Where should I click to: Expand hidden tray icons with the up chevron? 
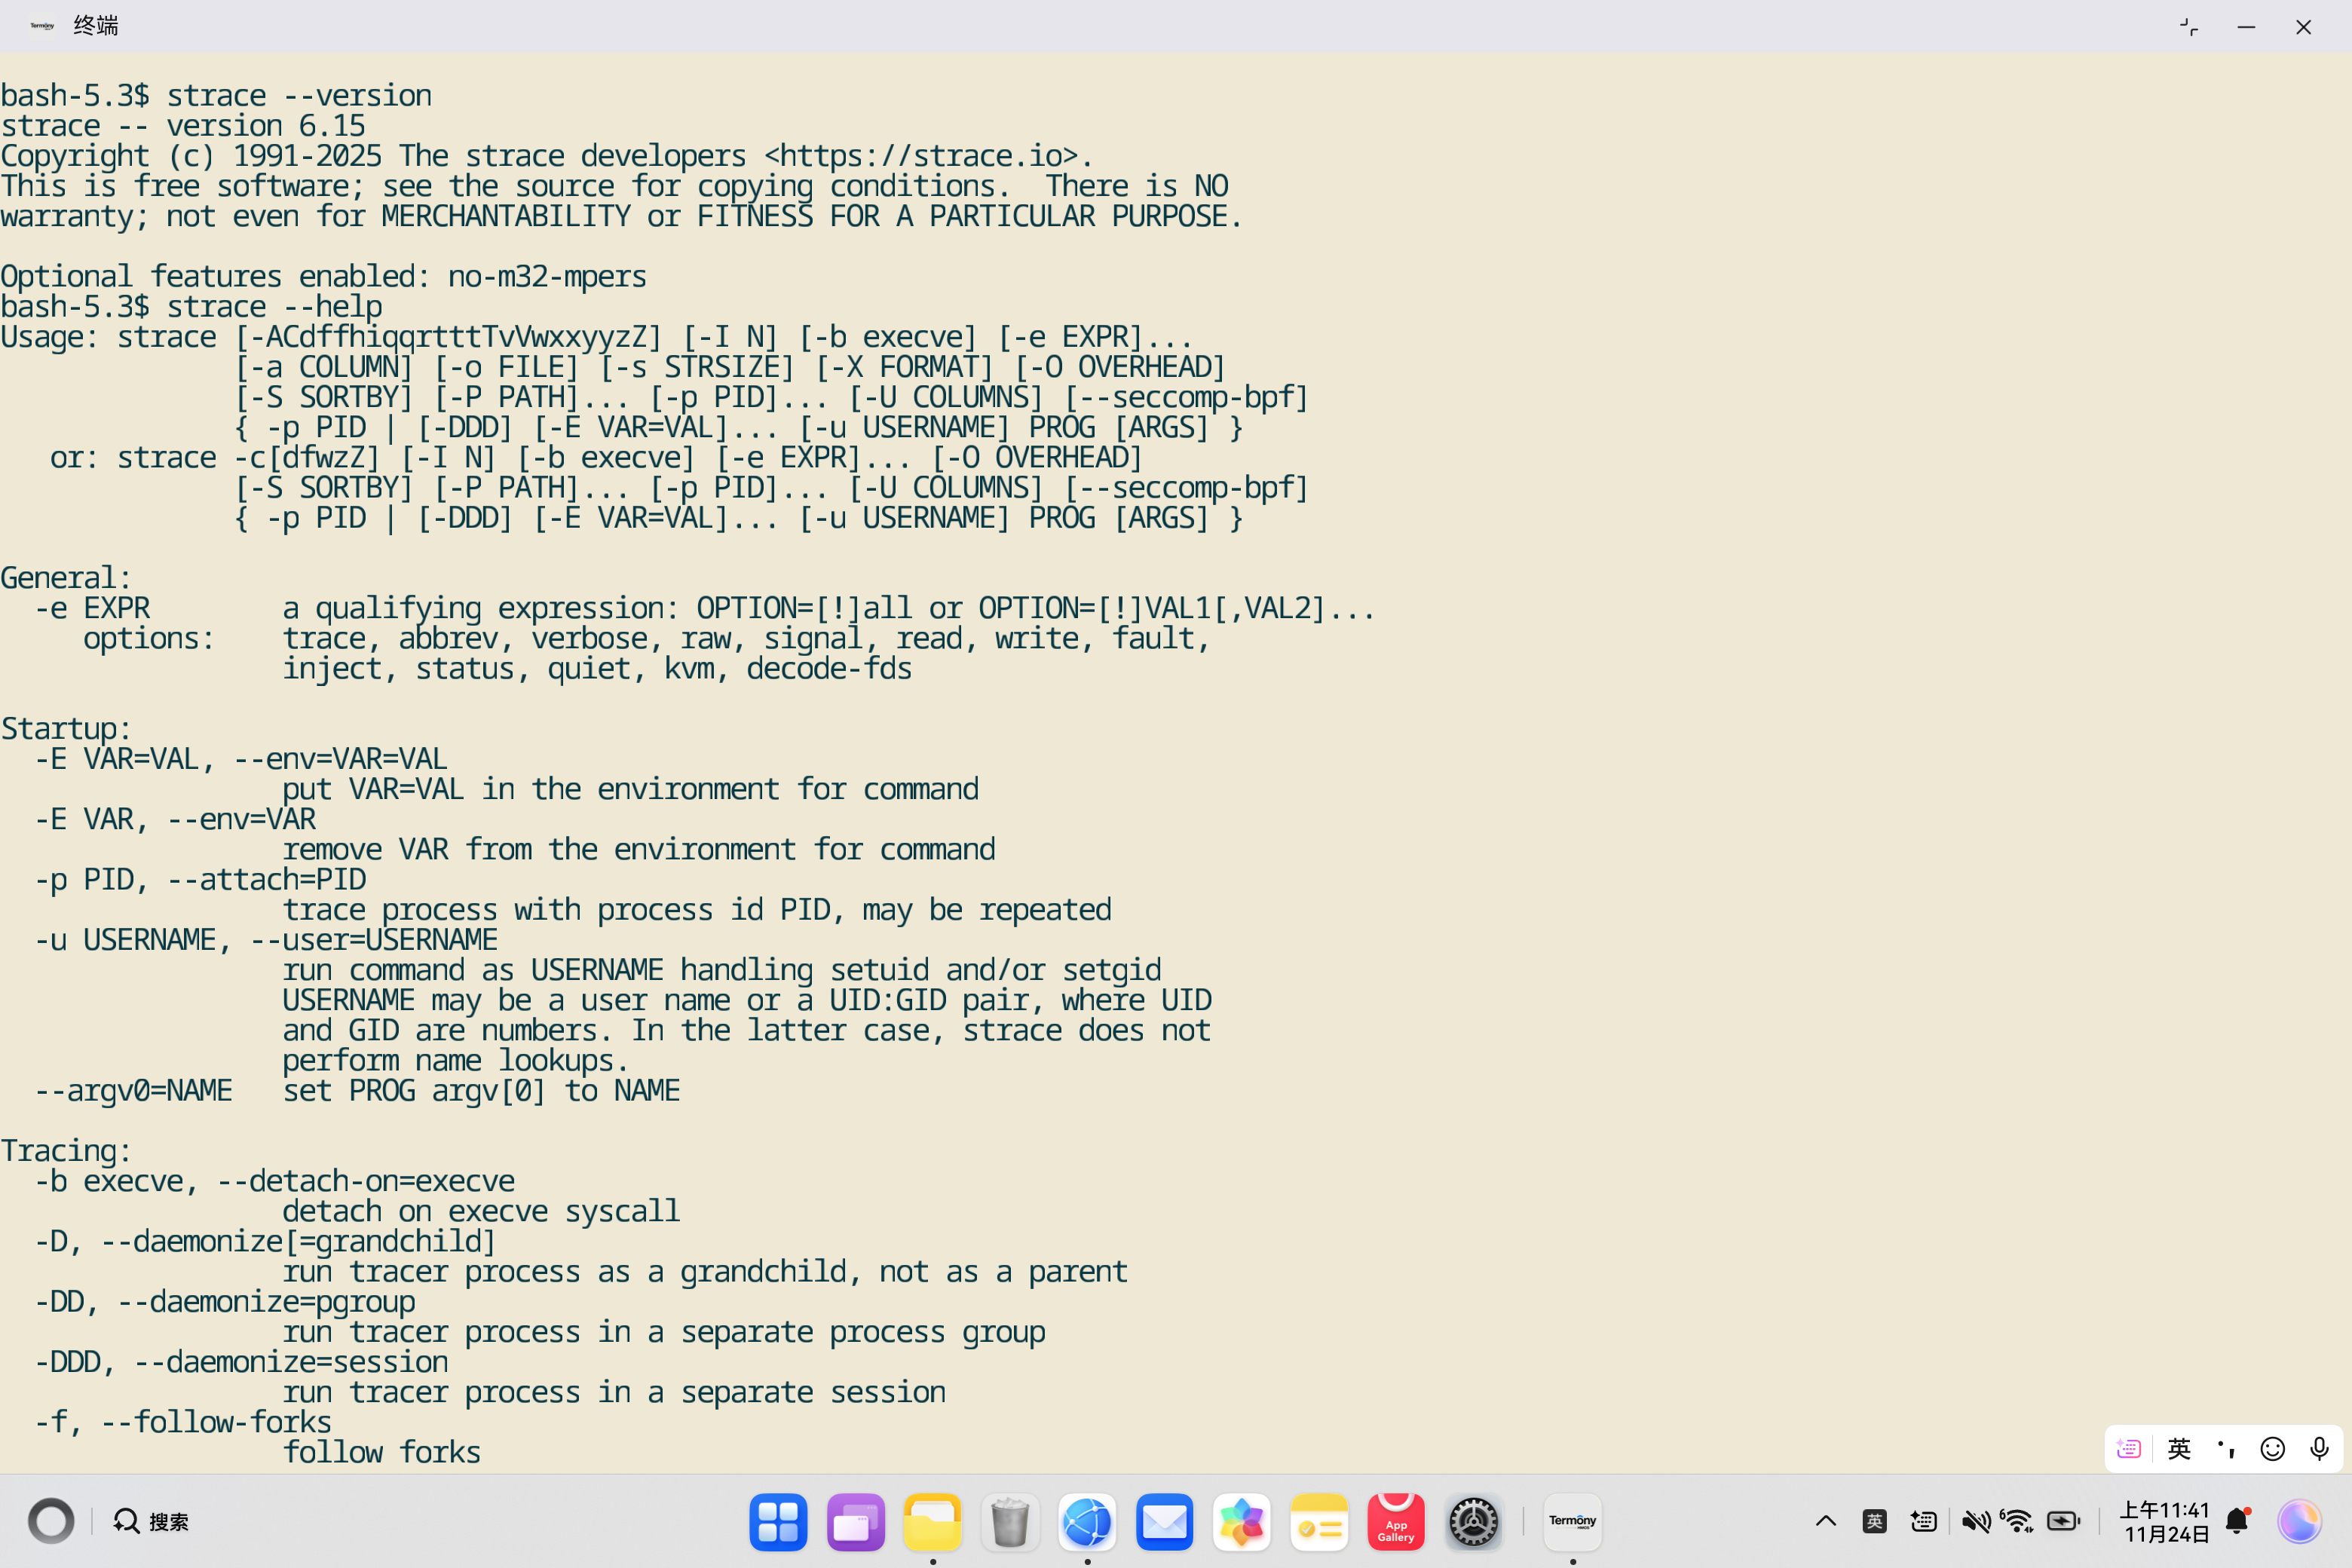(1825, 1522)
